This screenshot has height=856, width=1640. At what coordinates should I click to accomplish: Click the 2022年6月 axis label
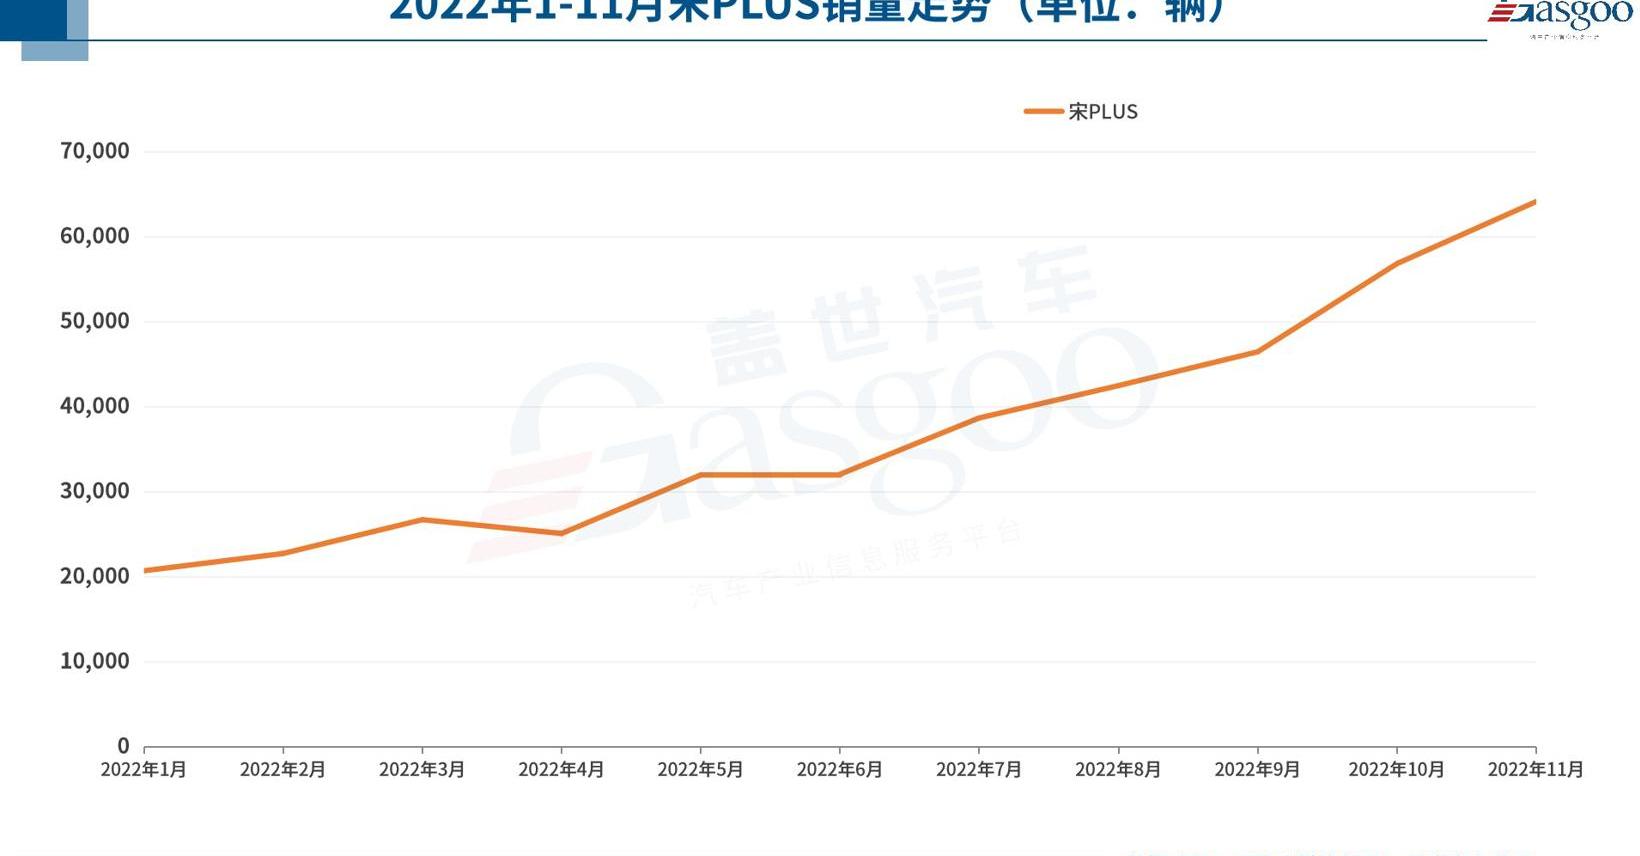coord(839,770)
